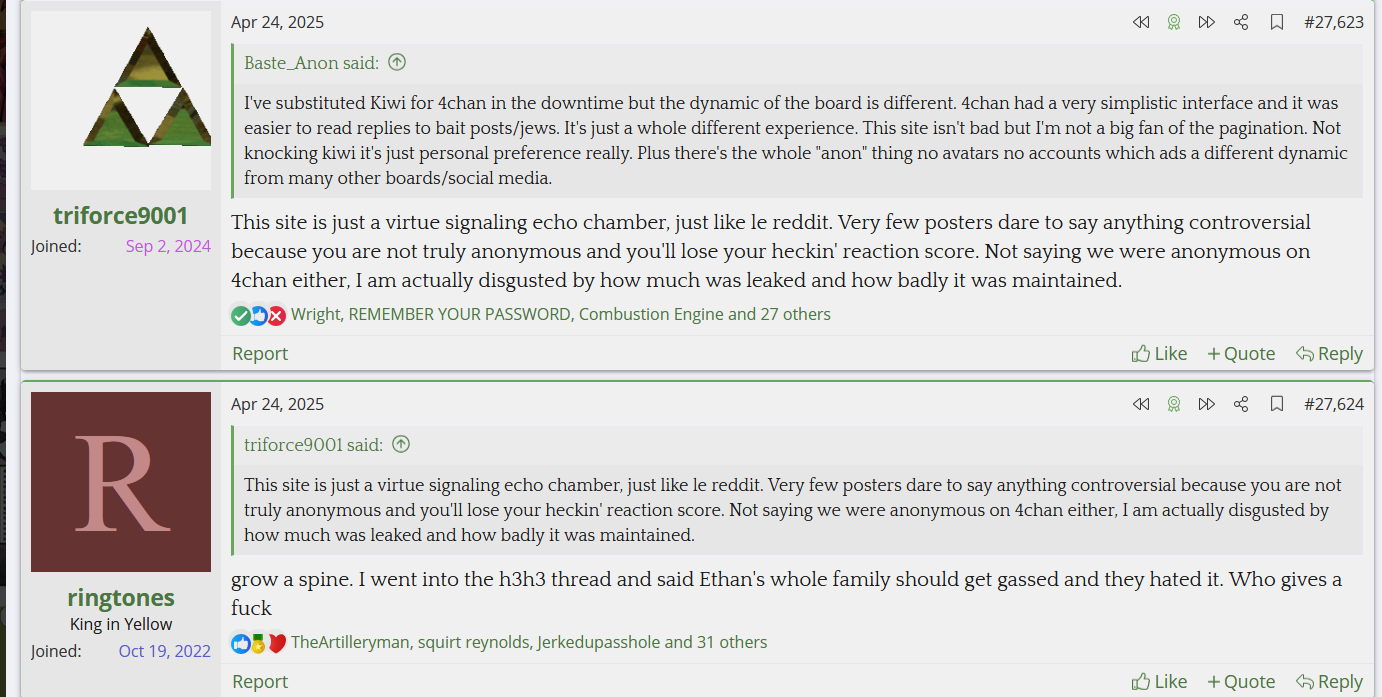Bookmark post #27,624

pos(1277,404)
